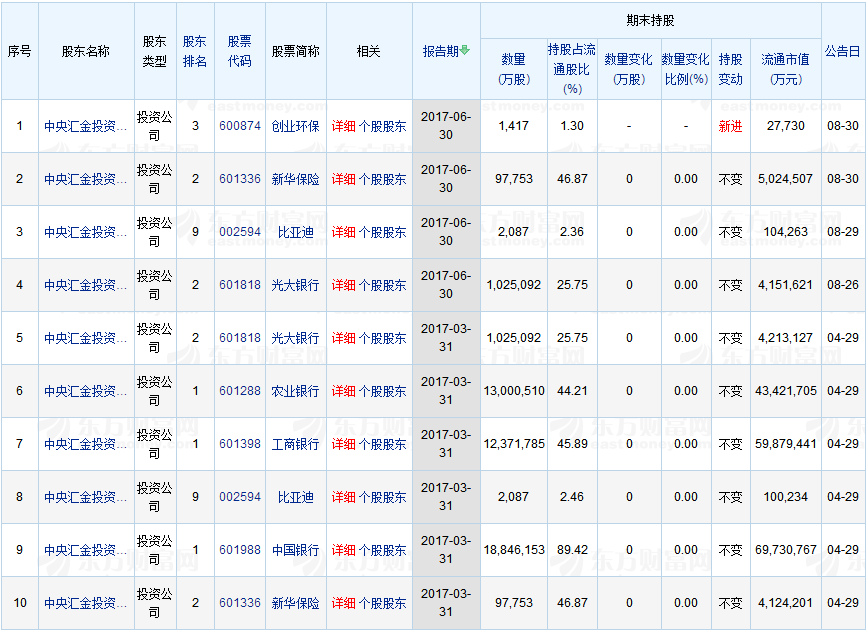The width and height of the screenshot is (868, 630).
Task: Select market value 43,421,705
Action: click(786, 391)
